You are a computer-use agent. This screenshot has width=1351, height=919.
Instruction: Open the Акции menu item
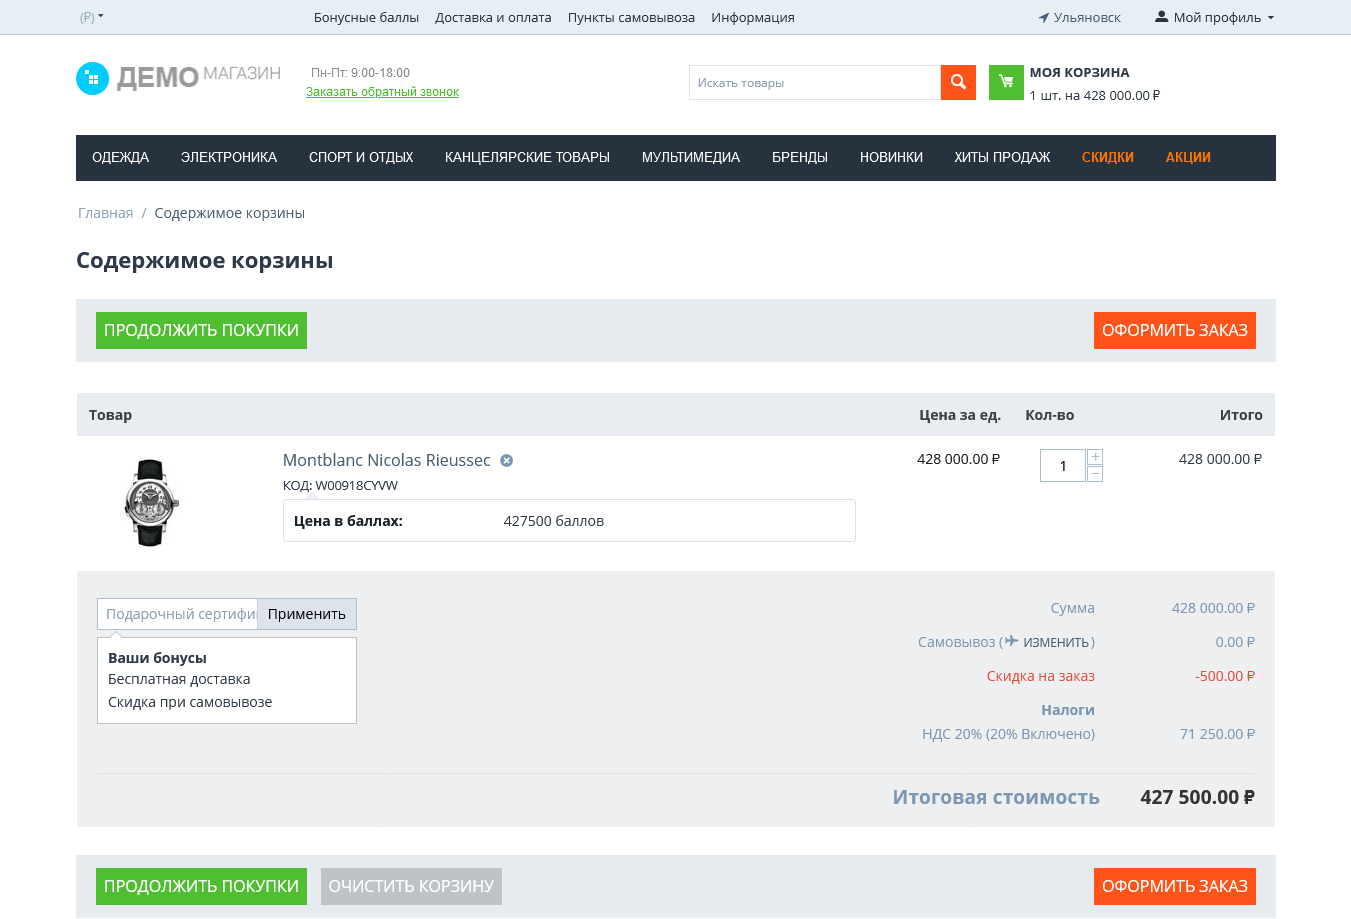click(1188, 158)
